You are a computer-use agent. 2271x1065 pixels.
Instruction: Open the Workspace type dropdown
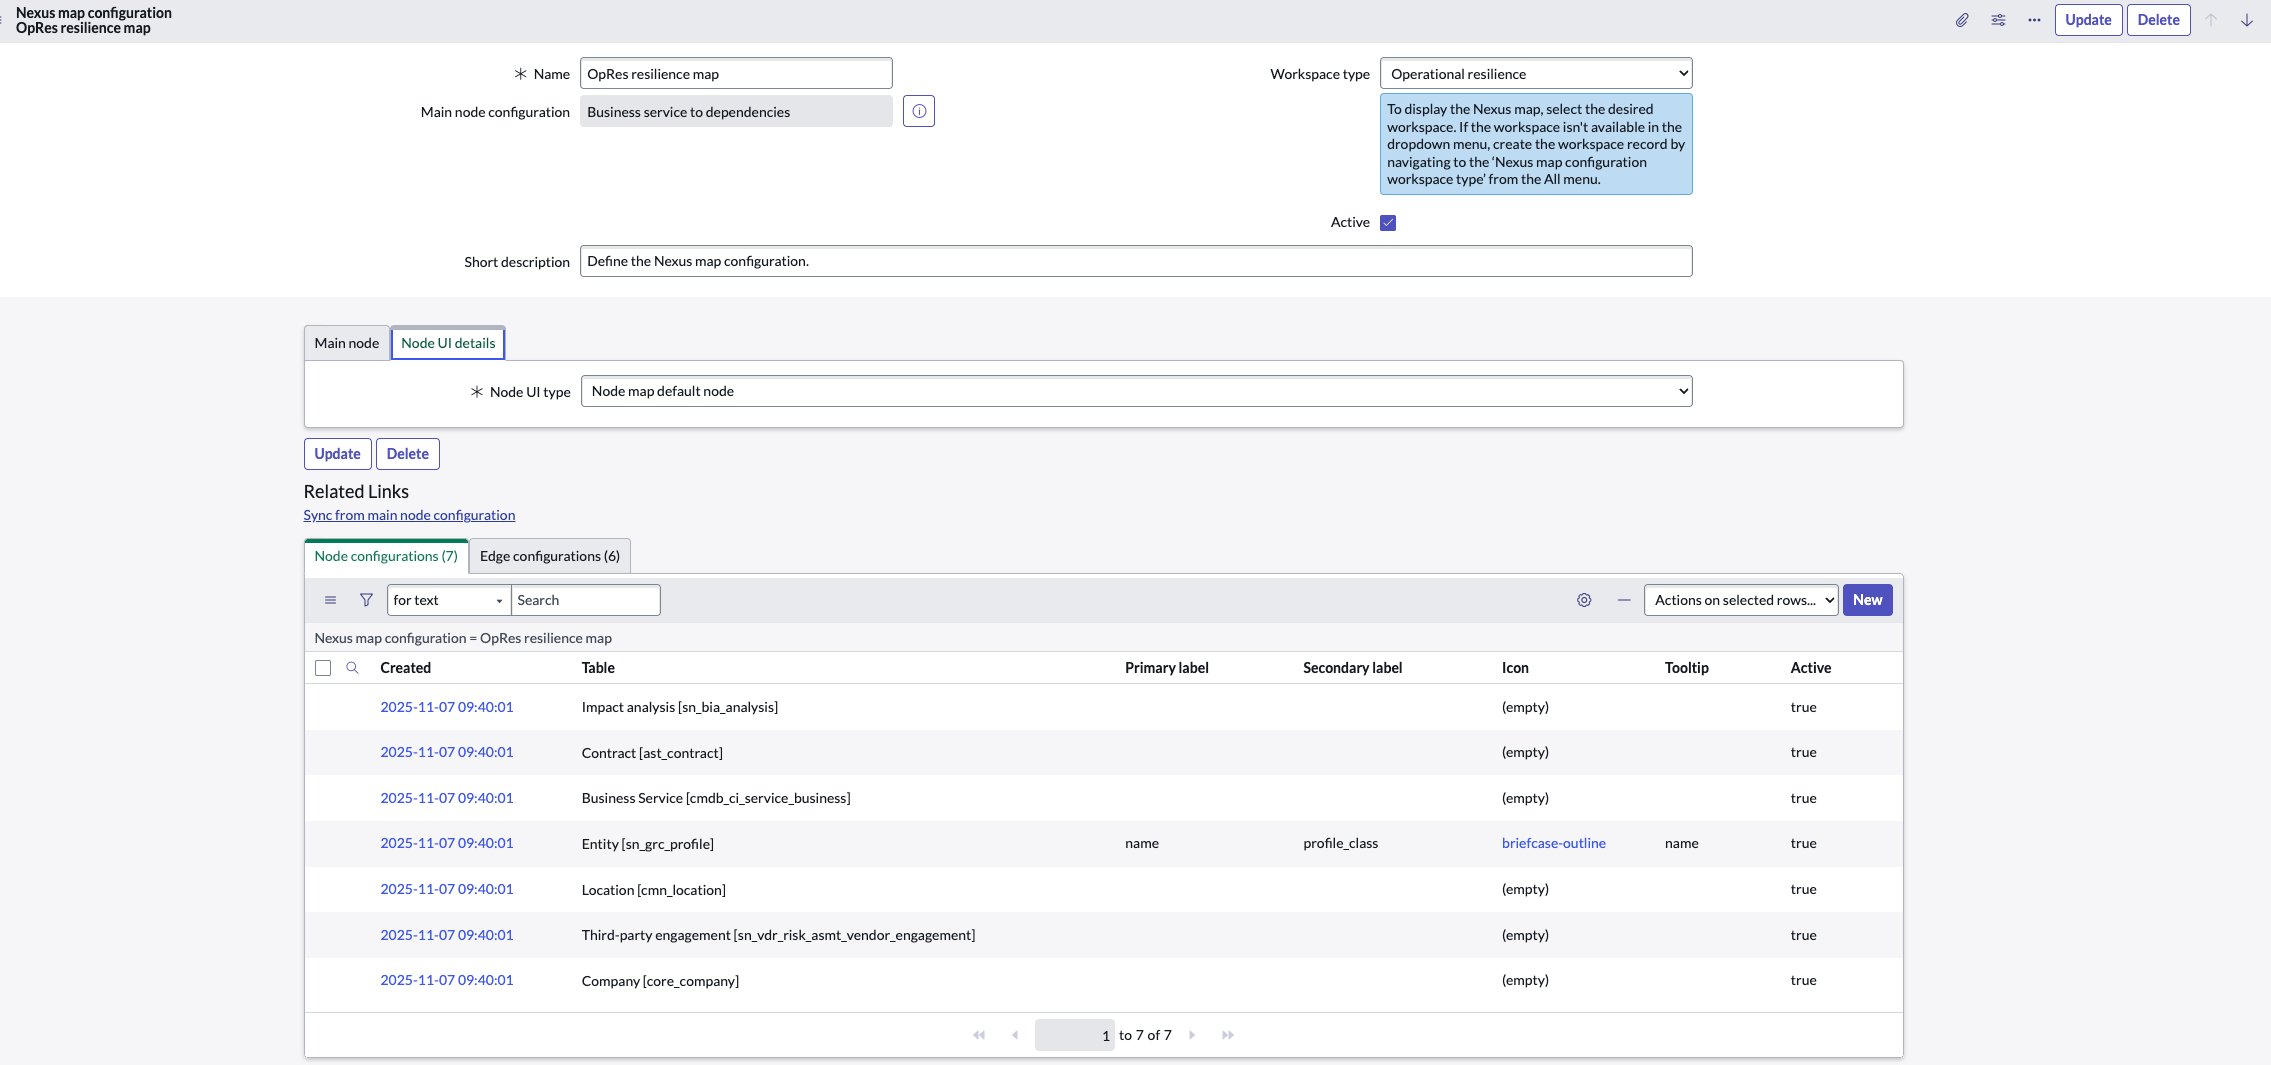tap(1536, 74)
